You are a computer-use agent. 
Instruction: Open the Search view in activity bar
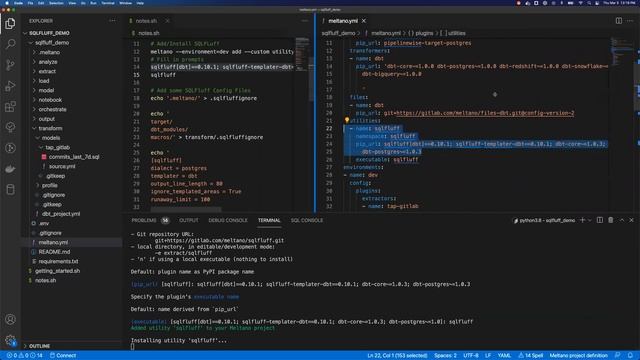click(10, 44)
